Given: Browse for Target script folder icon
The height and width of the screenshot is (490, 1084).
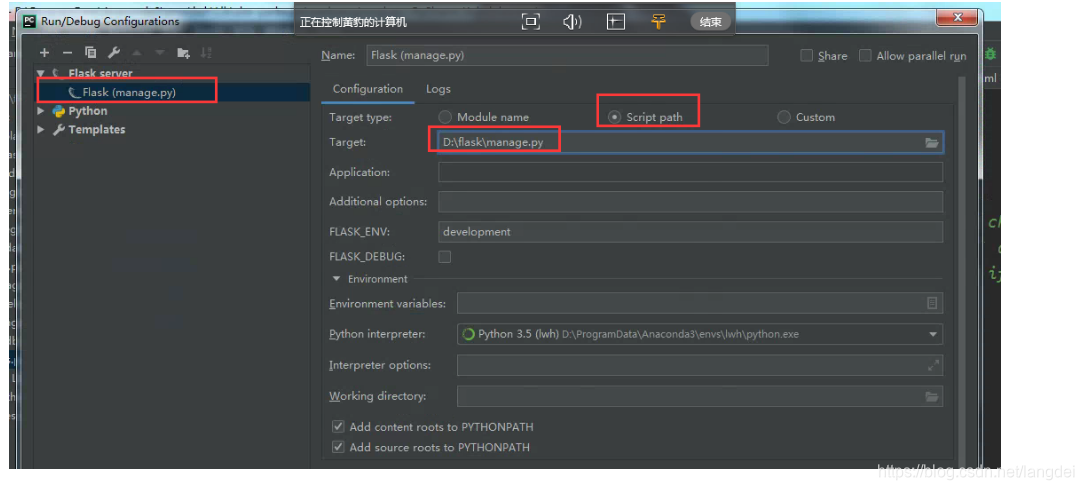Looking at the screenshot, I should click(x=932, y=142).
